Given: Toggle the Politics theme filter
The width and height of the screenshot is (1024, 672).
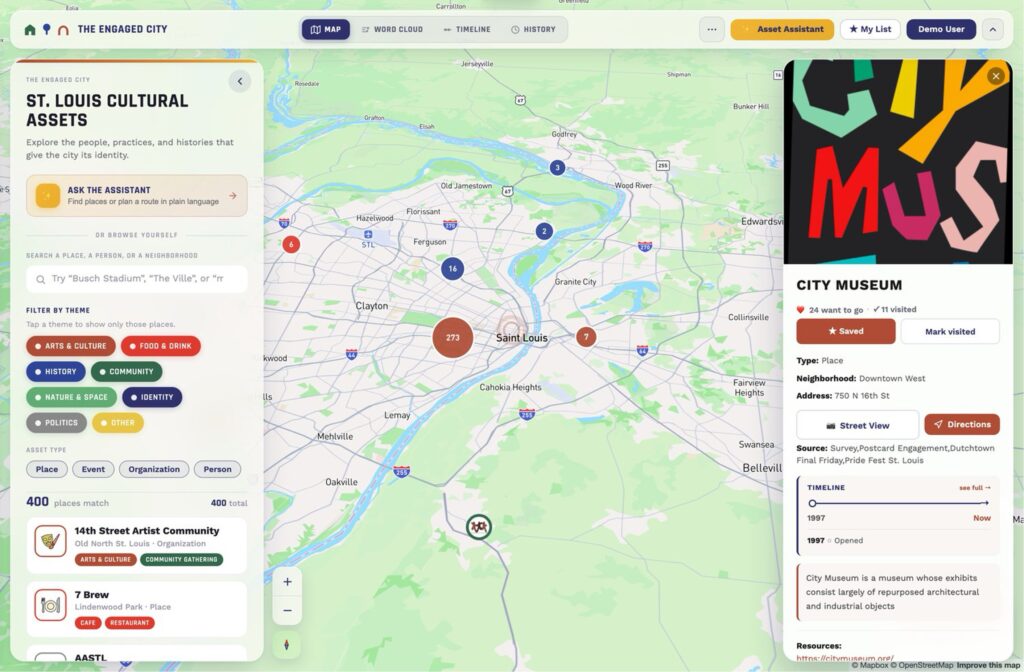Looking at the screenshot, I should (56, 423).
